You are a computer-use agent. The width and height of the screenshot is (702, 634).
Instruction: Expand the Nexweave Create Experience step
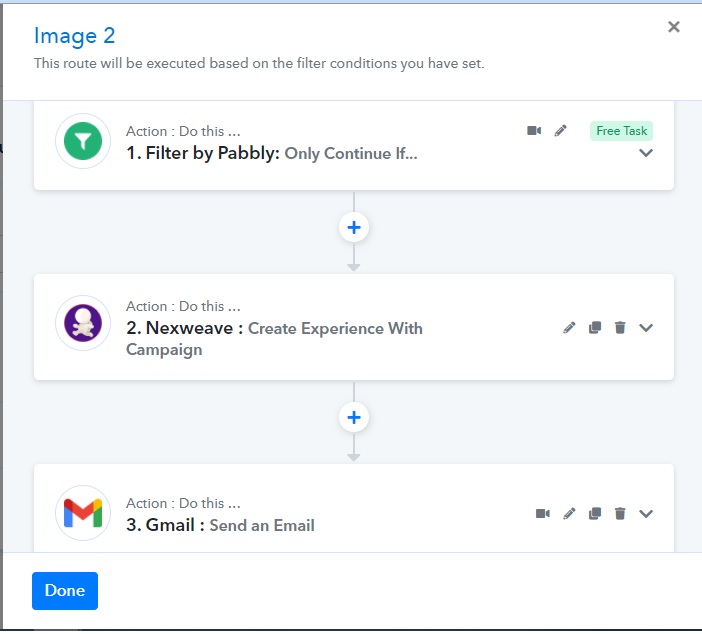(646, 328)
